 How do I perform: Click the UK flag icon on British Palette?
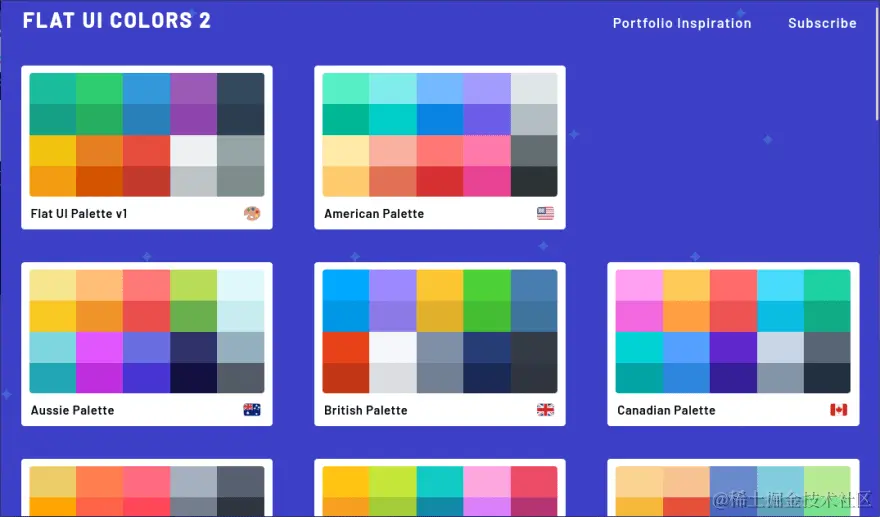point(545,410)
